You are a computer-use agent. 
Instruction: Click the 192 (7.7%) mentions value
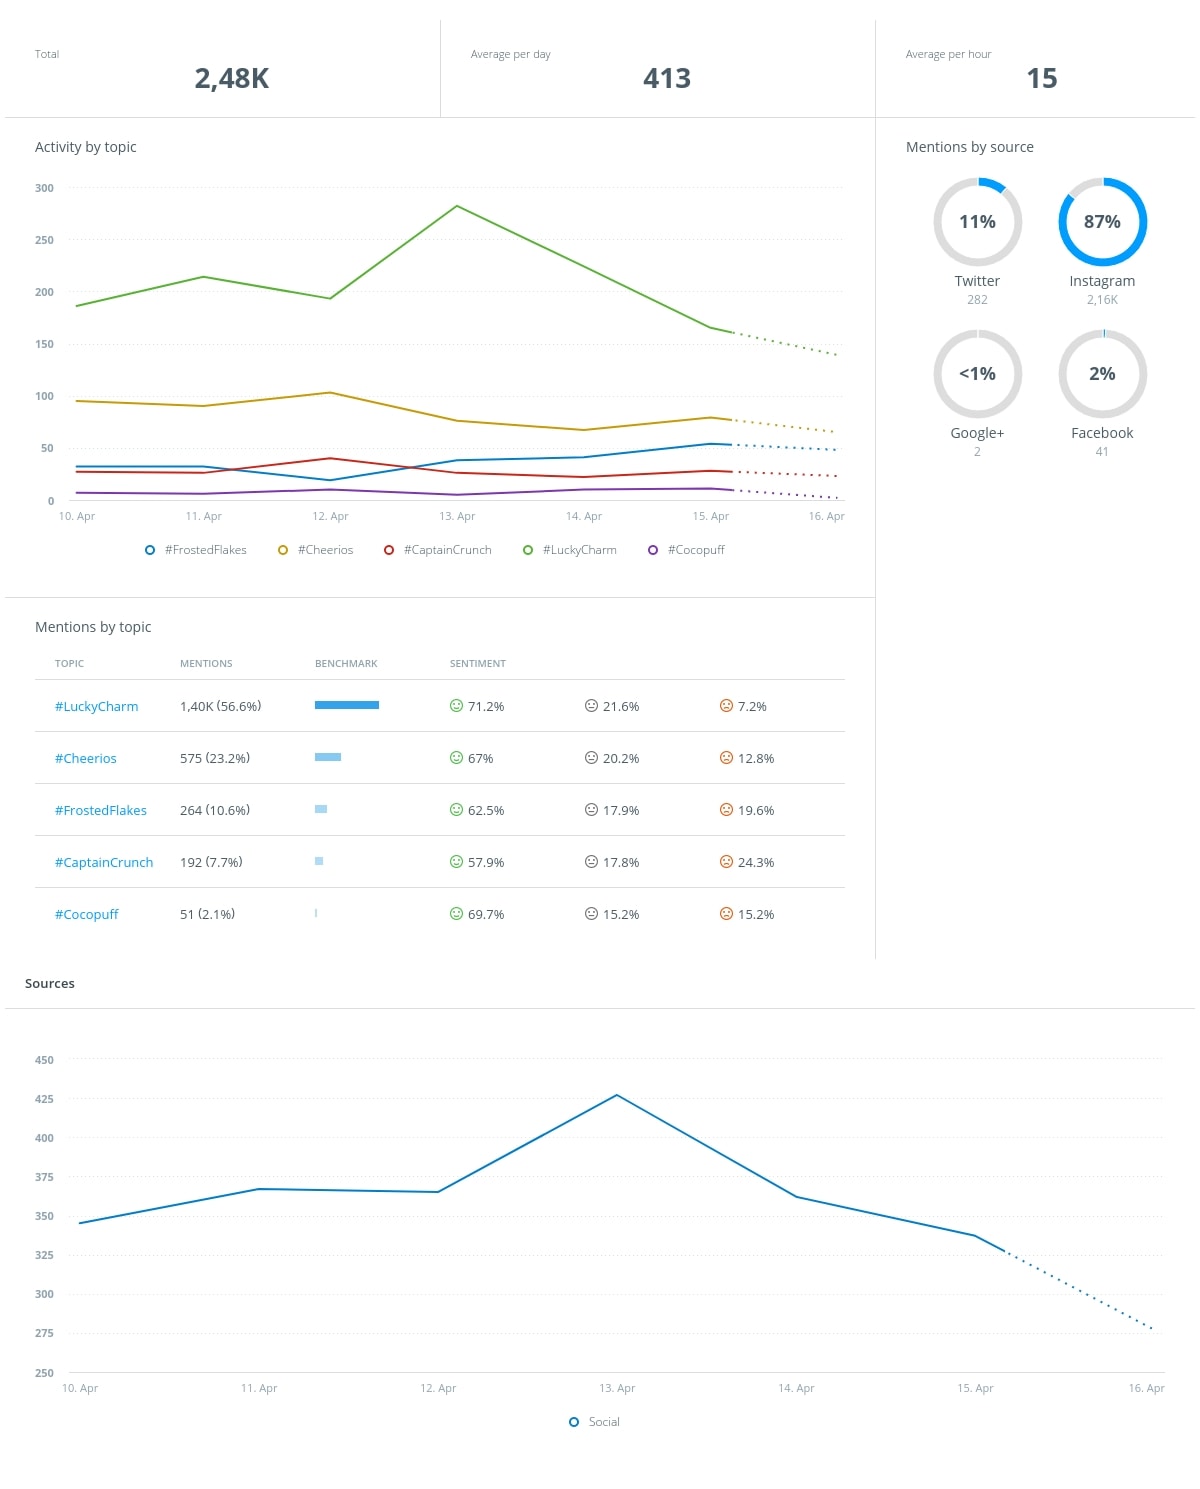pos(211,862)
